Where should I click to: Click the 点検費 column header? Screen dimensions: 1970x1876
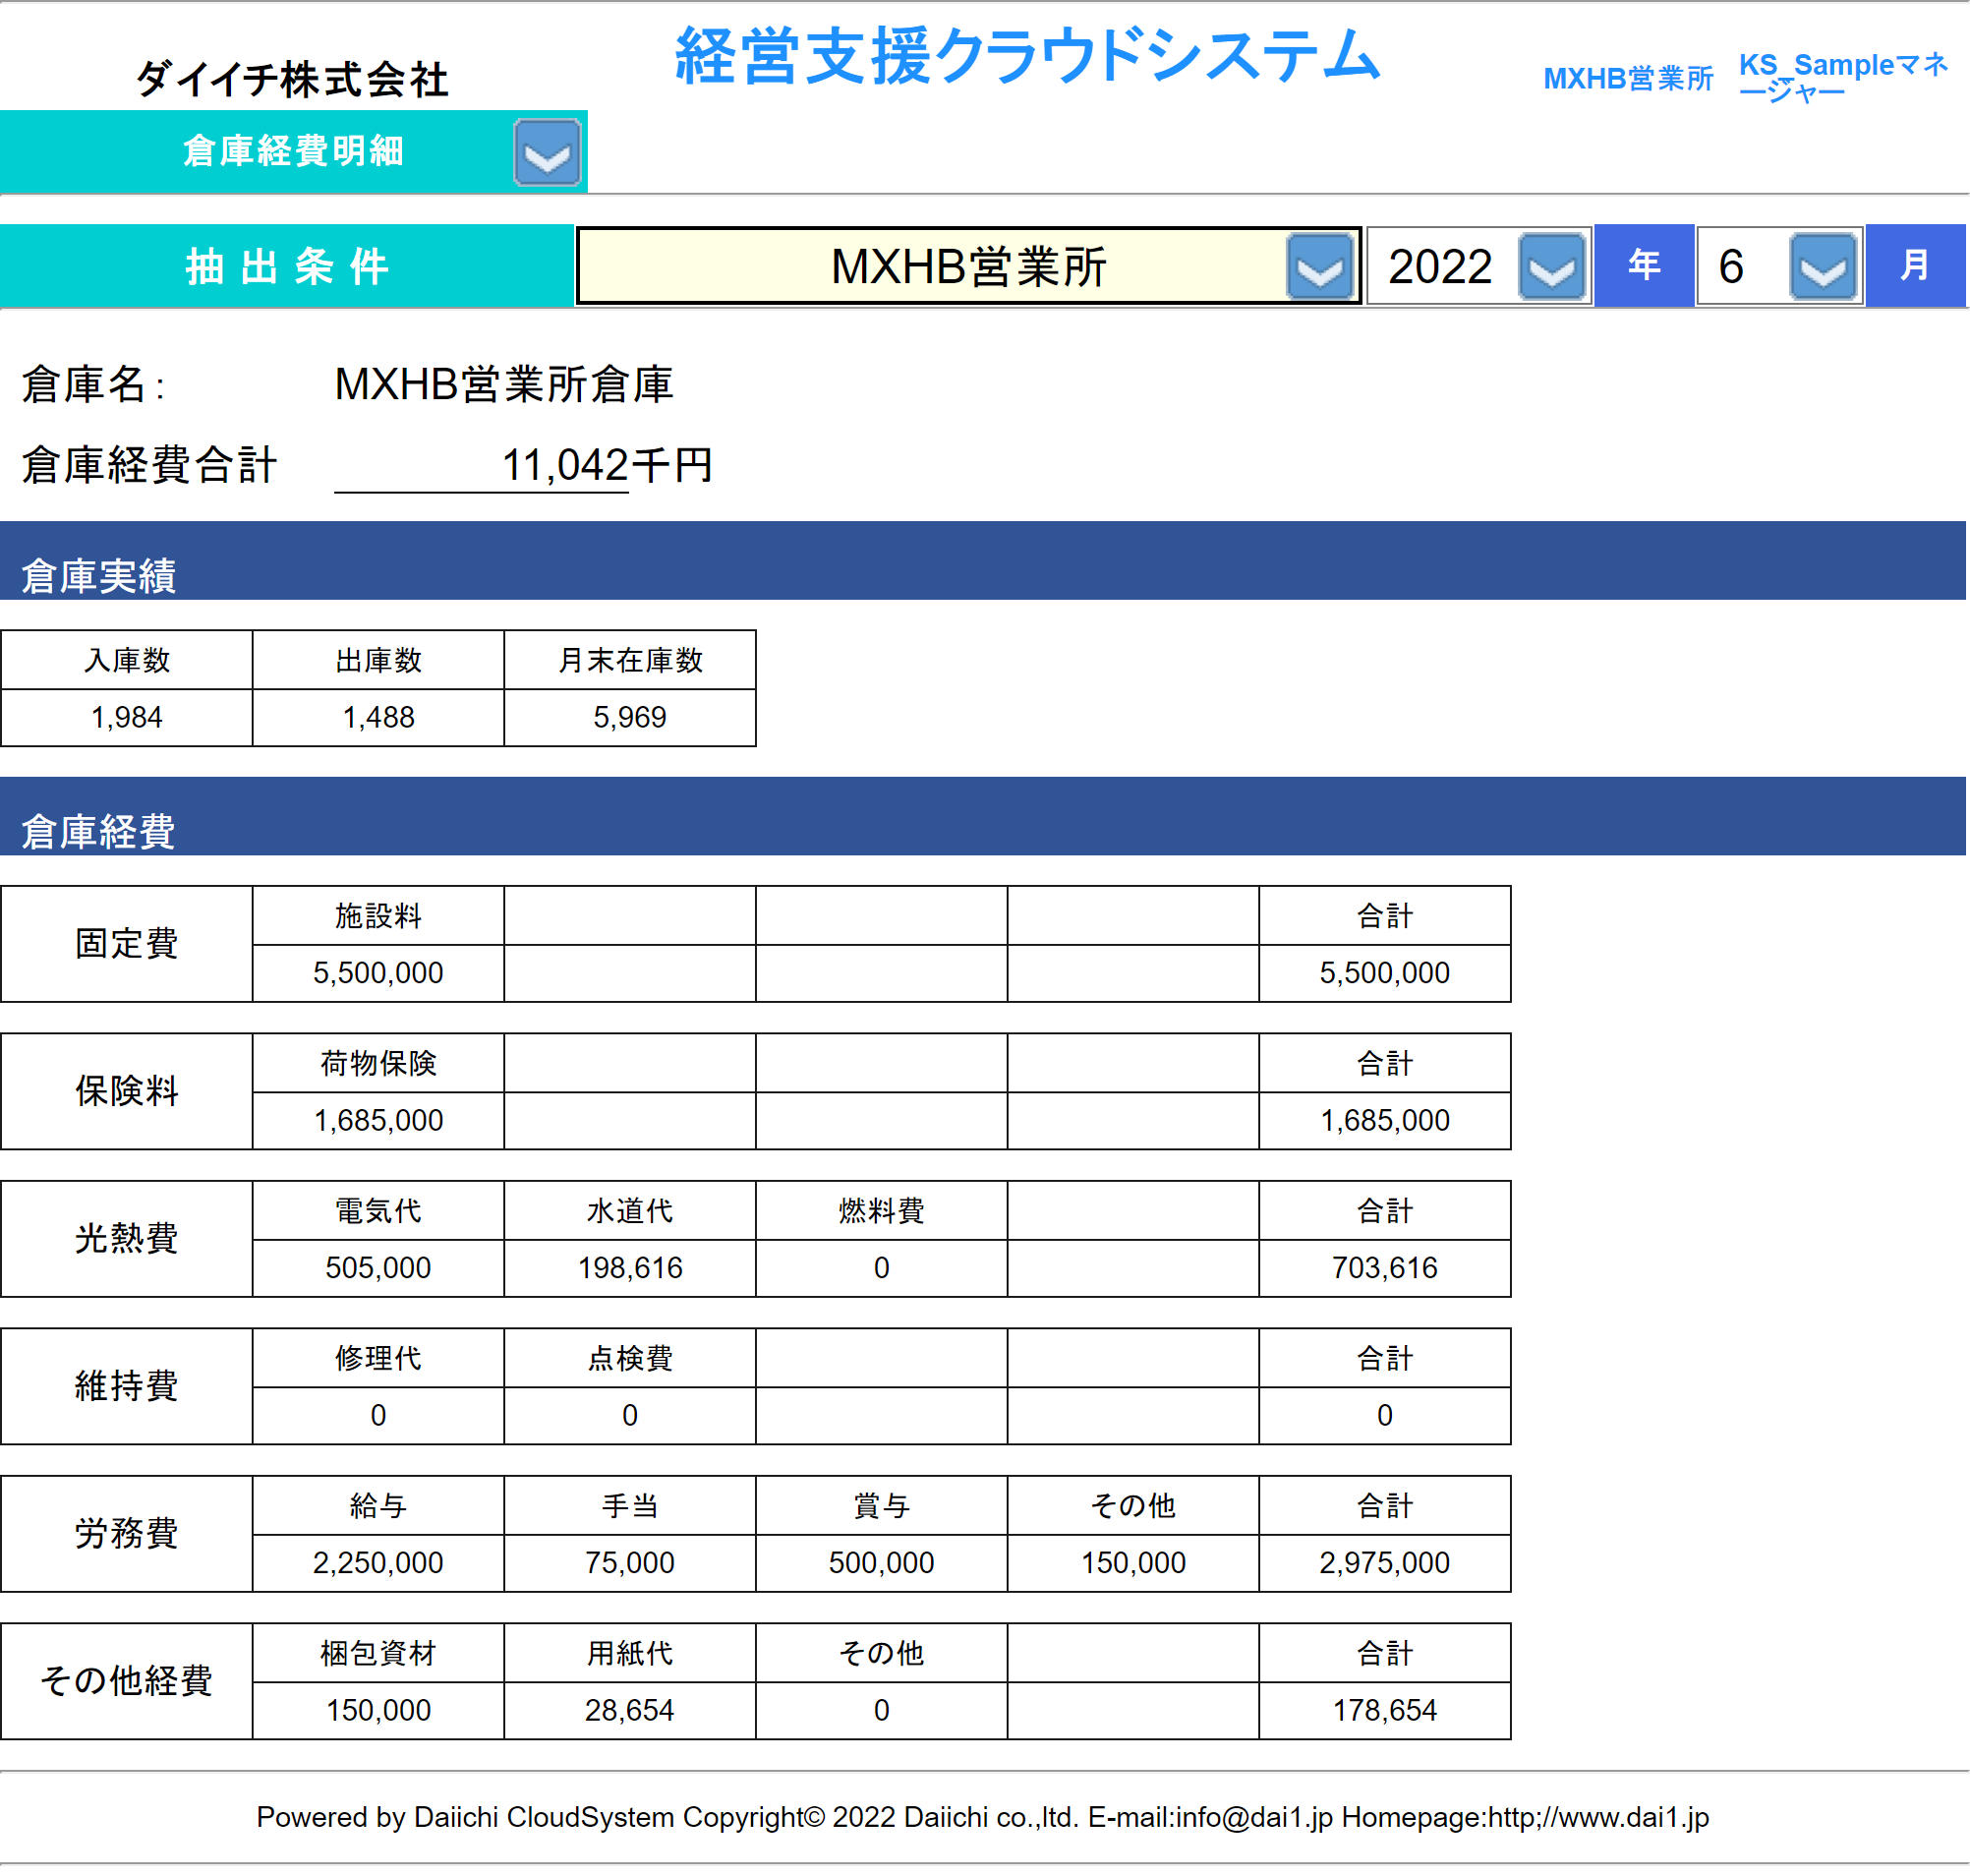630,1358
